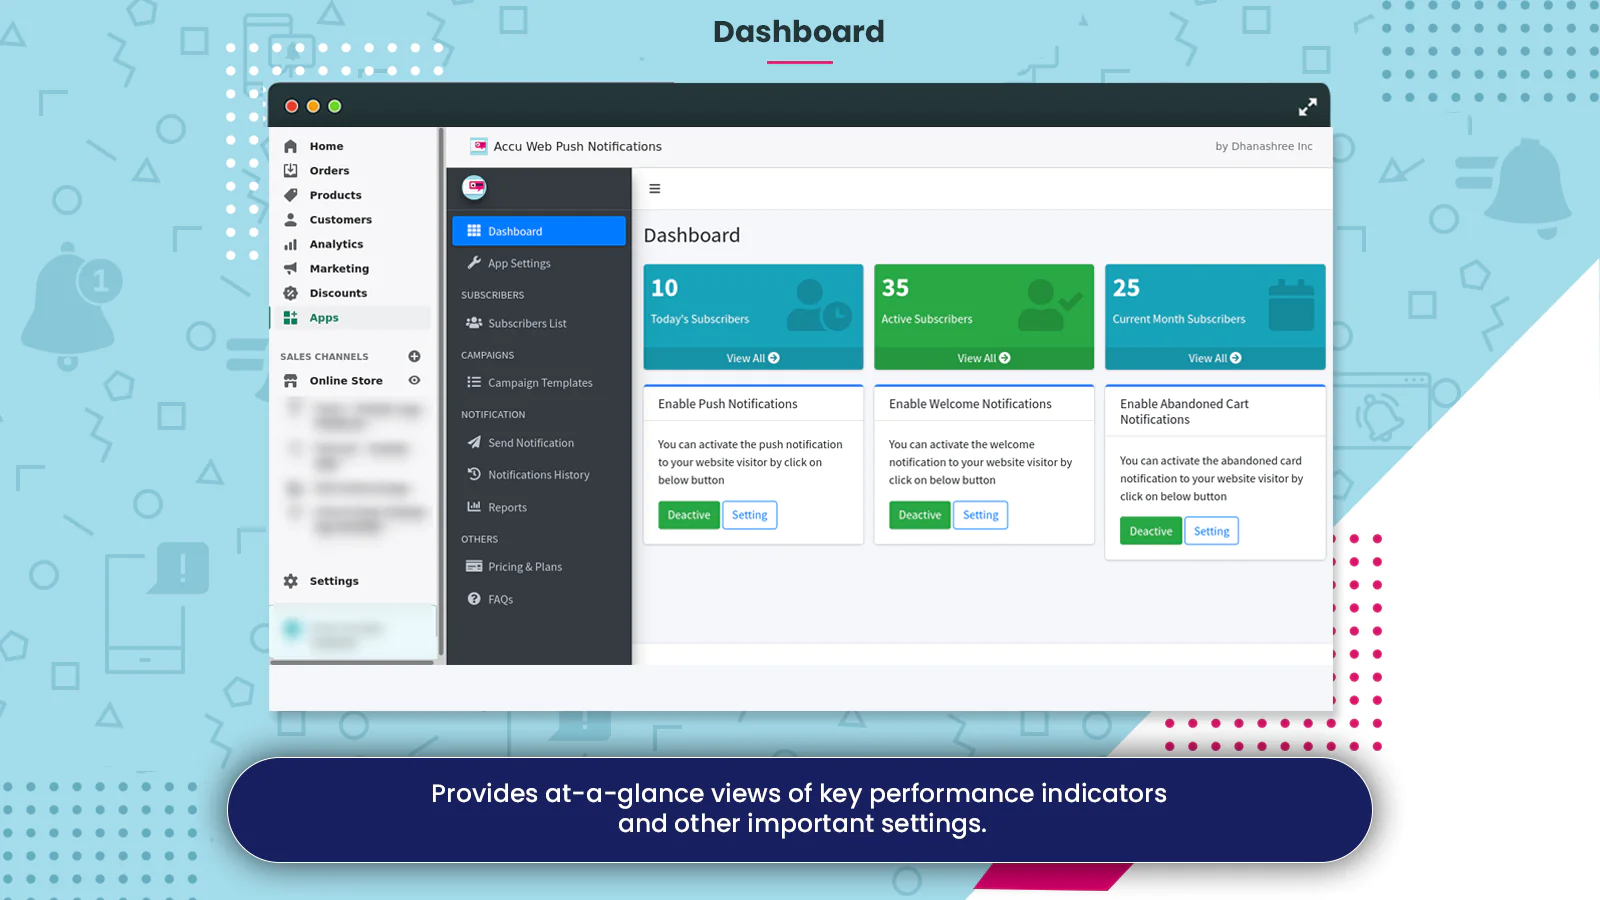Click the Current Month Subscribers count 25
Screen dimensions: 1600x900
[x=1126, y=288]
